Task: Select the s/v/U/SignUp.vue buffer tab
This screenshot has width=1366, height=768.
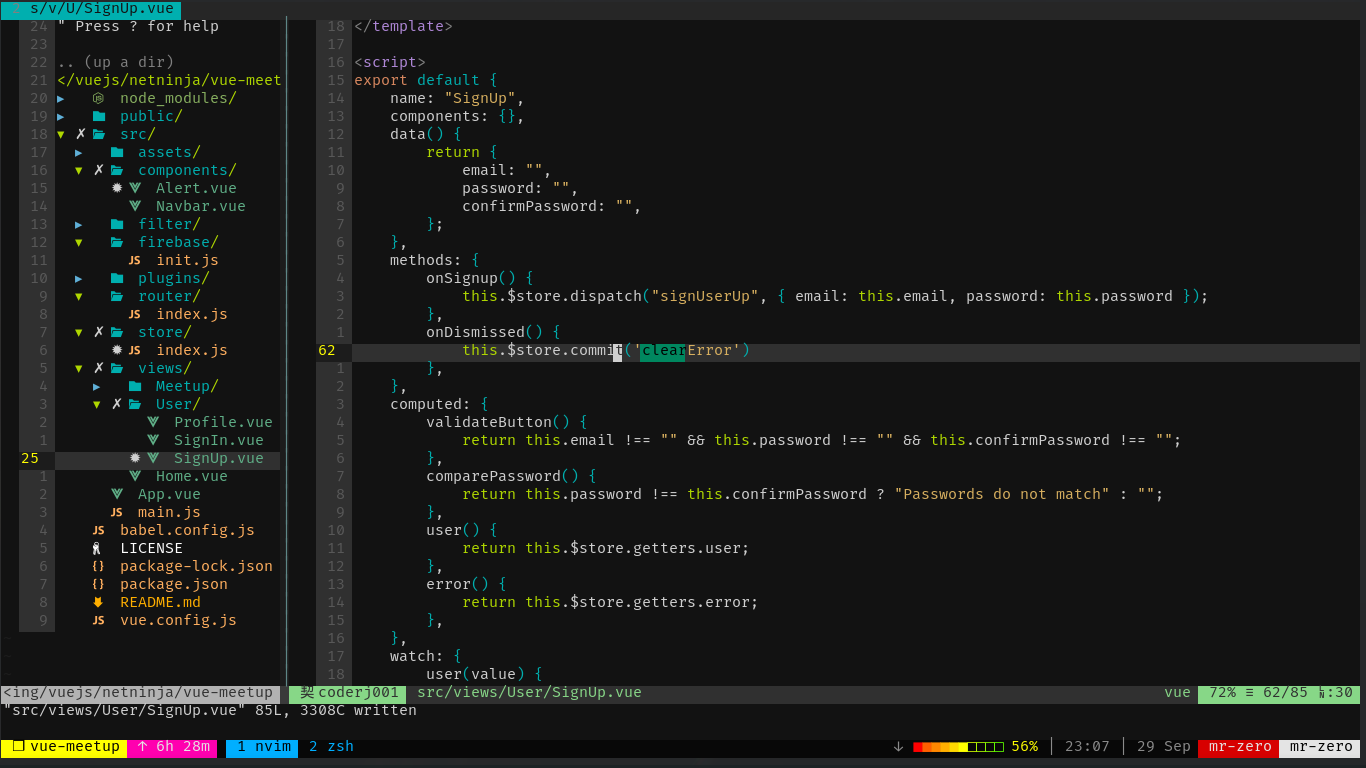Action: pyautogui.click(x=91, y=9)
